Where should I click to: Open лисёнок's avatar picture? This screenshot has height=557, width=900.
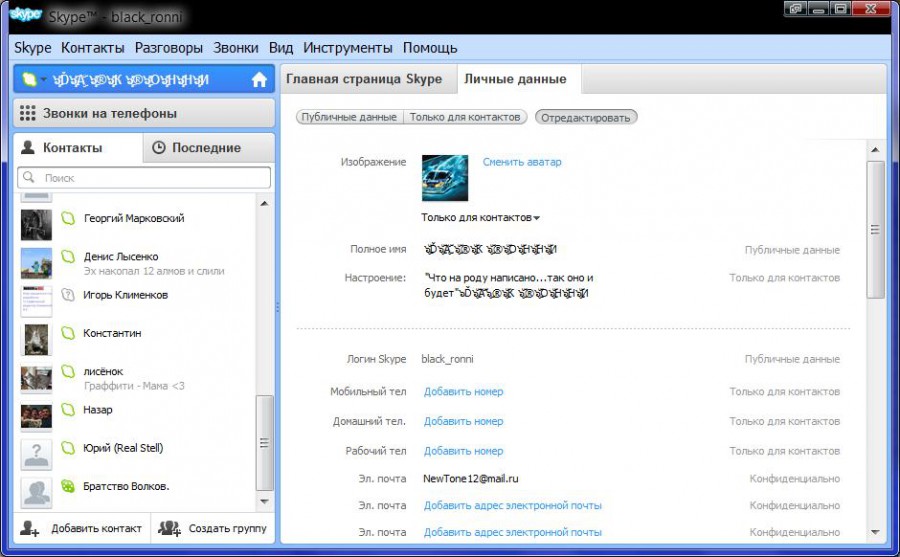point(36,378)
